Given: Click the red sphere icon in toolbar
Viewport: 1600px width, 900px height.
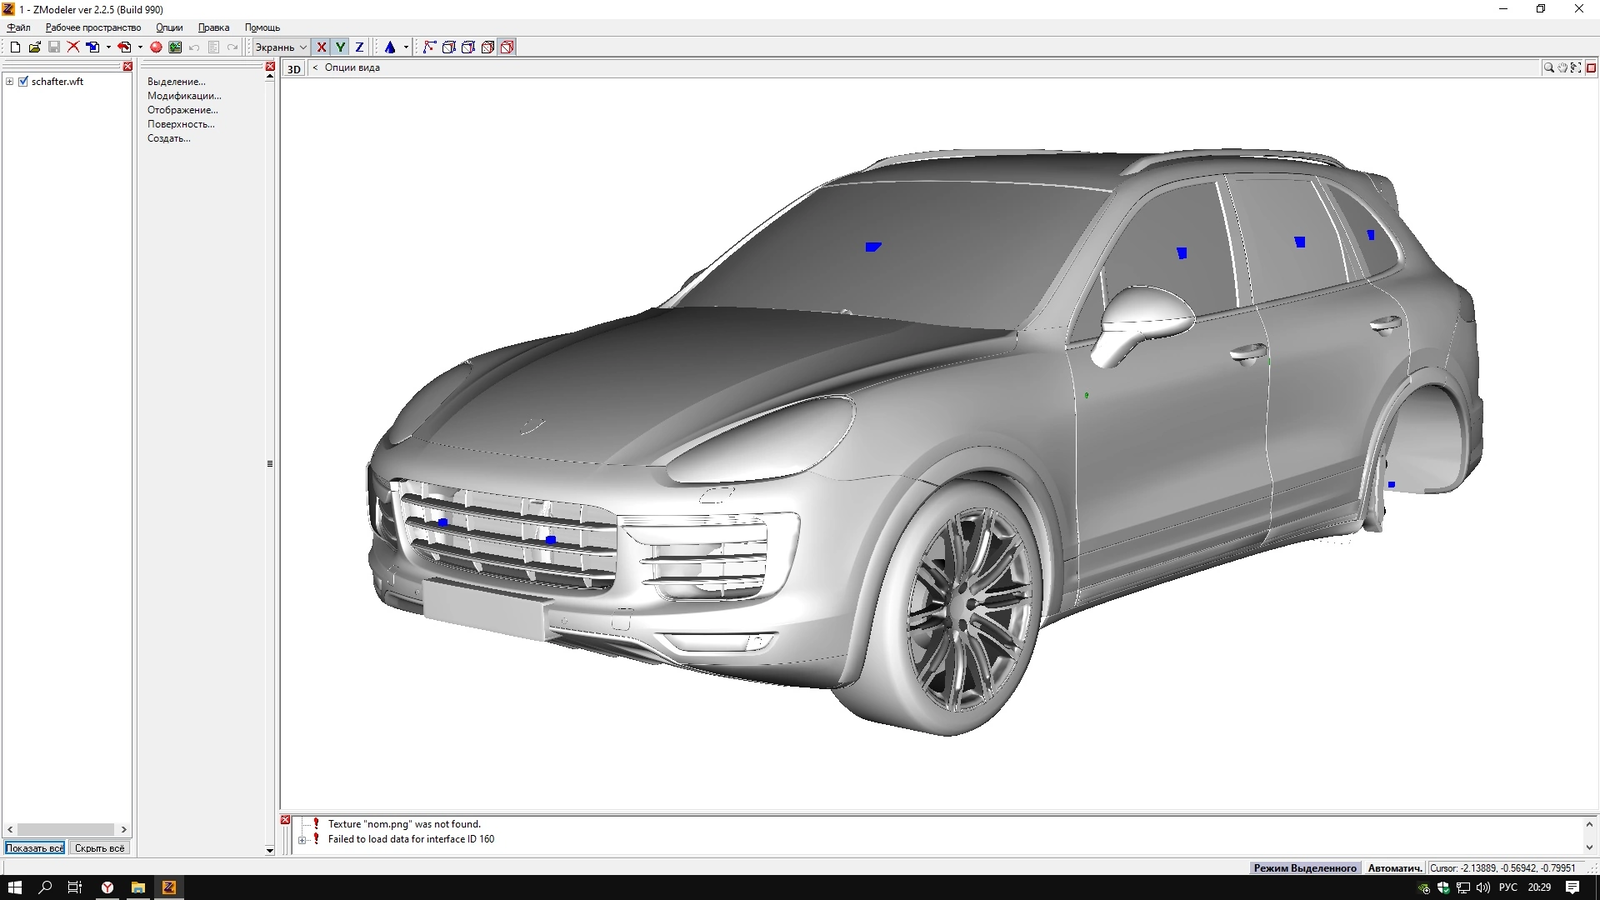Looking at the screenshot, I should [x=156, y=47].
